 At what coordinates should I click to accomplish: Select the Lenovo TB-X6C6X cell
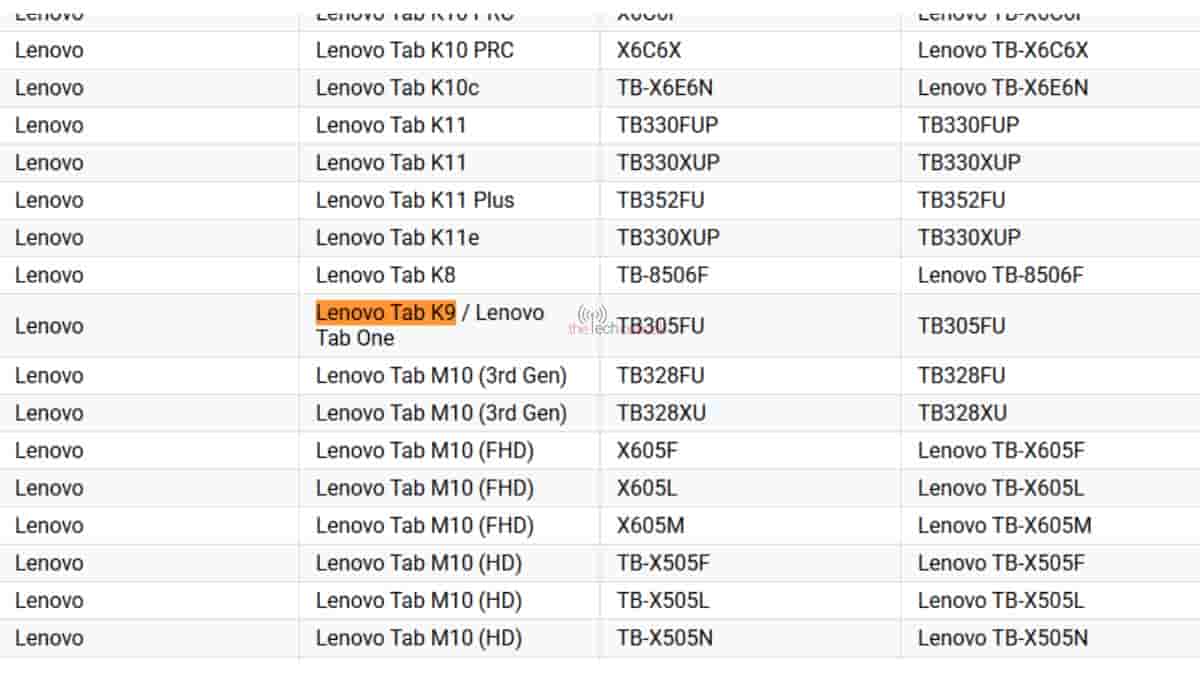(1003, 50)
